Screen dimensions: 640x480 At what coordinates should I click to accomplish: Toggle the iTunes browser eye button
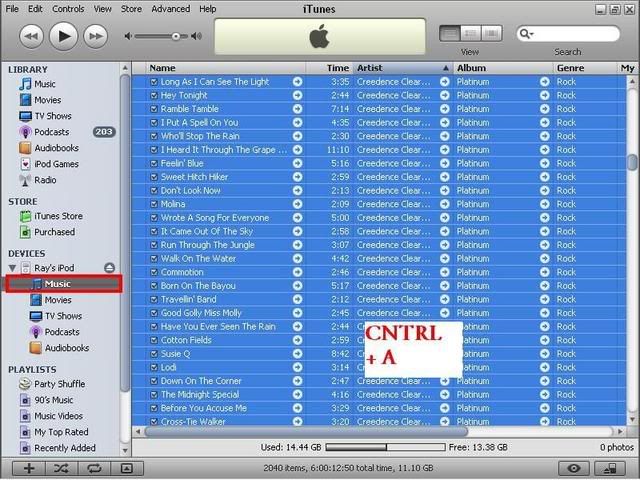click(x=573, y=469)
